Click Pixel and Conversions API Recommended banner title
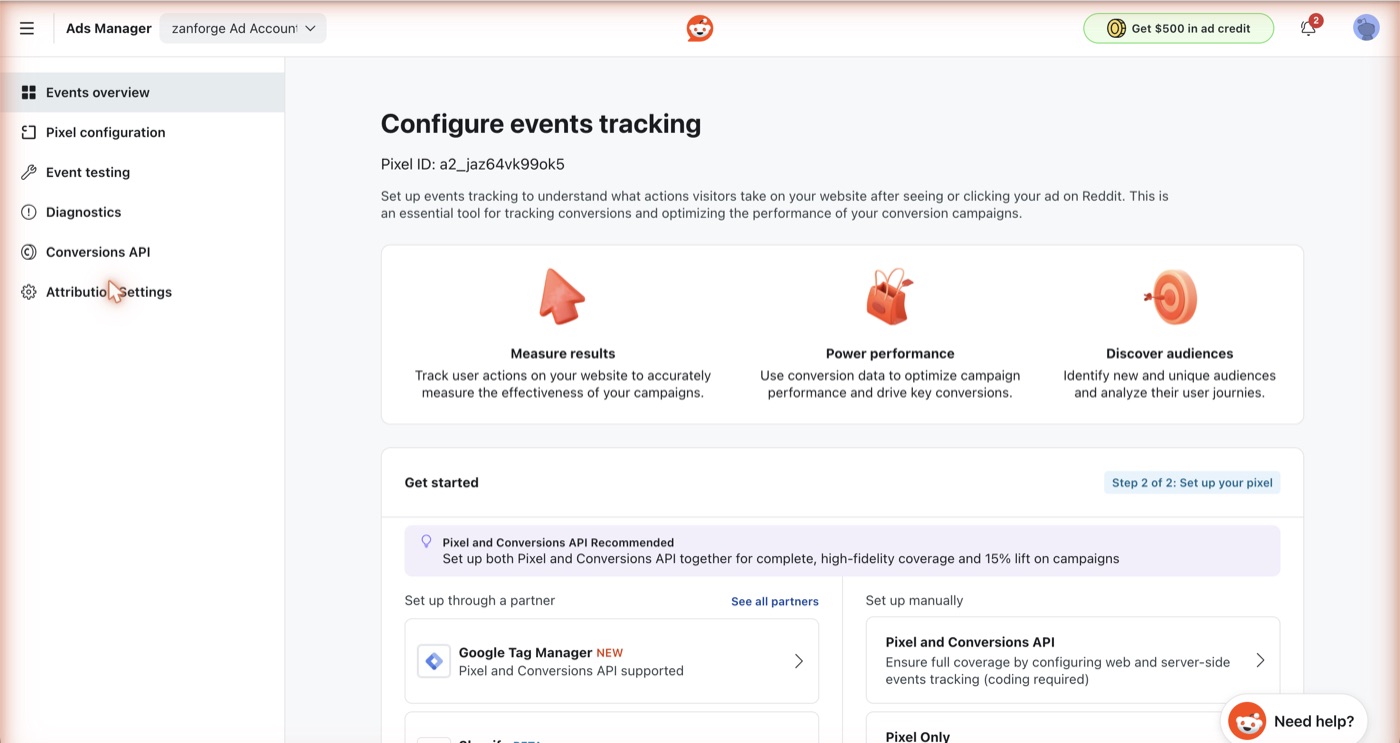 tap(558, 542)
